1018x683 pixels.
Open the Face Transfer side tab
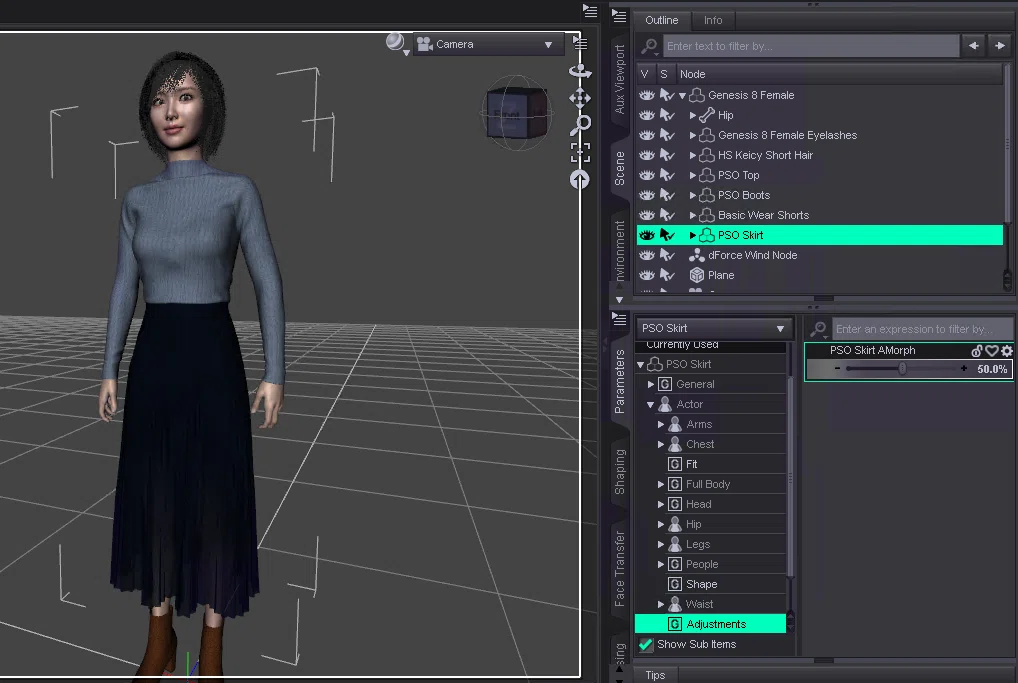tap(619, 569)
